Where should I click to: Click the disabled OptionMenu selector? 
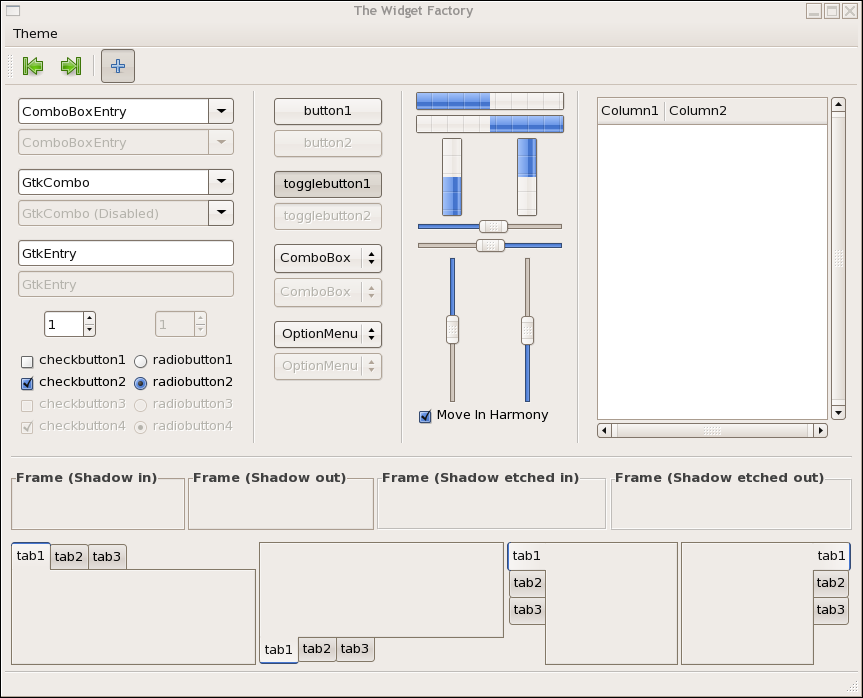tap(328, 366)
